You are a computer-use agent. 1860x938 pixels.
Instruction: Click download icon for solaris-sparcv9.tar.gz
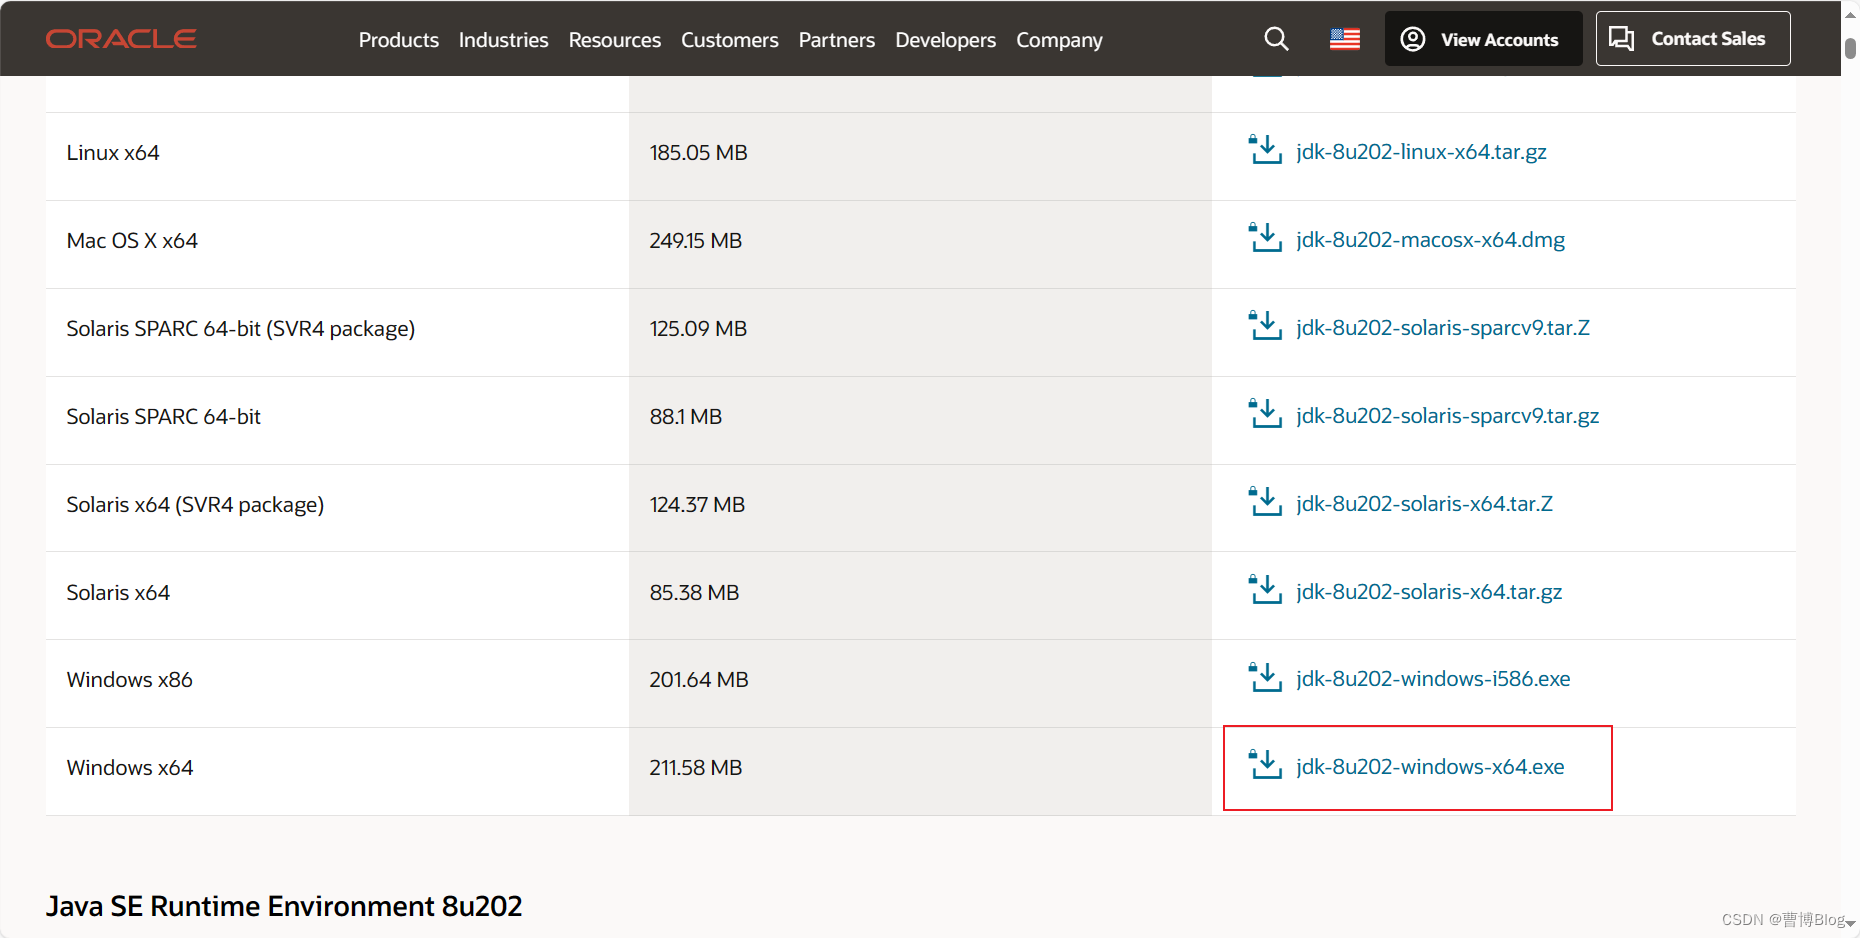(1265, 414)
